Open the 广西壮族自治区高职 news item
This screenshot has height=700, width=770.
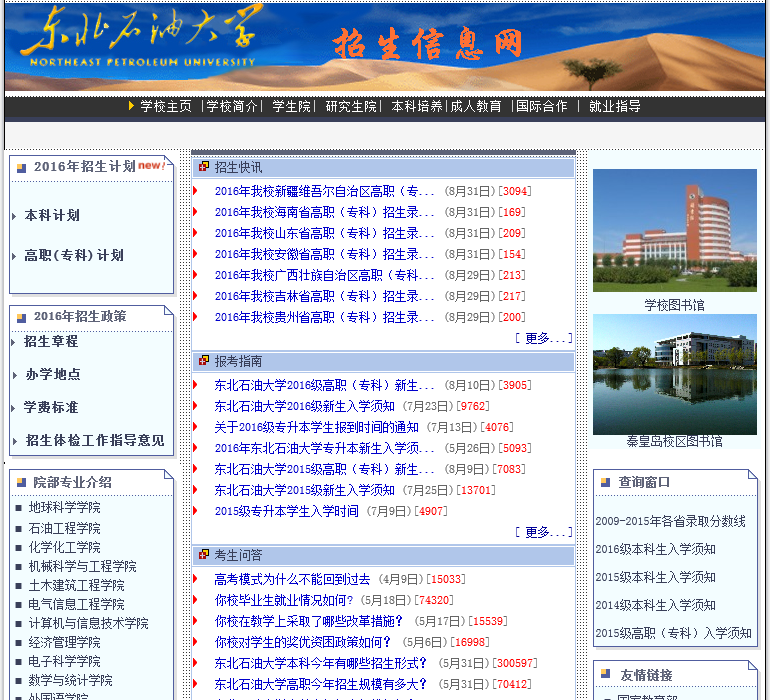[x=325, y=275]
